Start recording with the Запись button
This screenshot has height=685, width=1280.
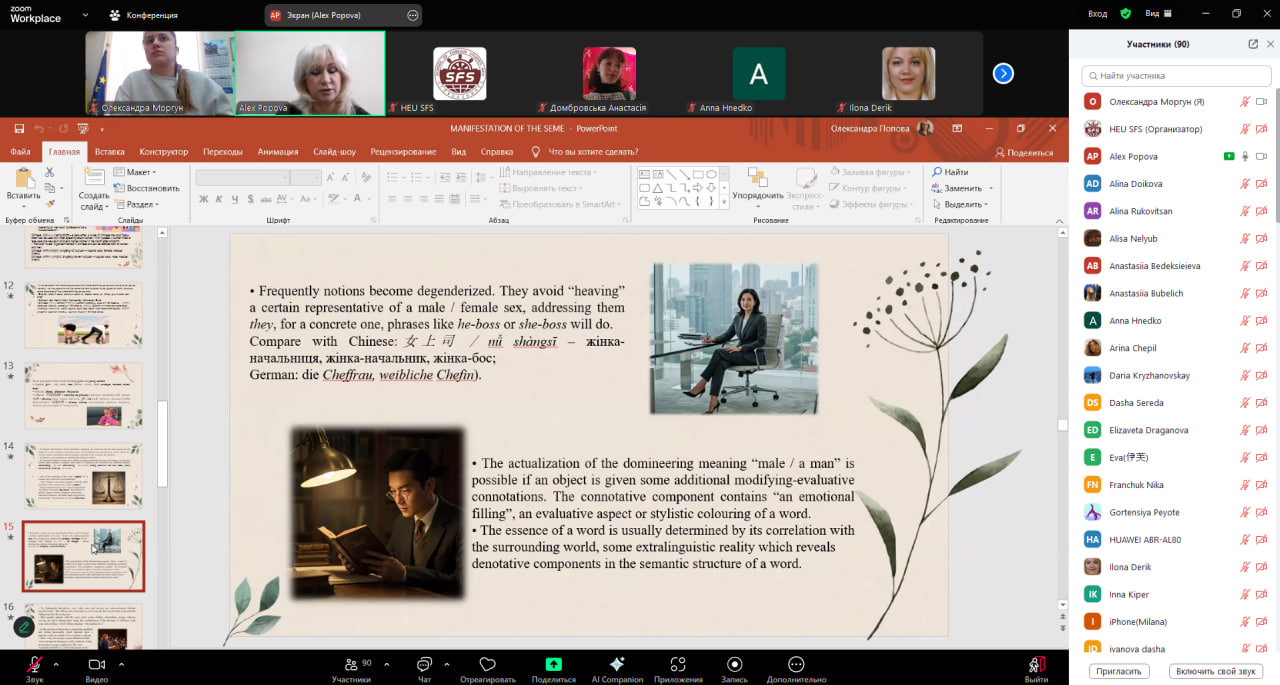[x=735, y=664]
